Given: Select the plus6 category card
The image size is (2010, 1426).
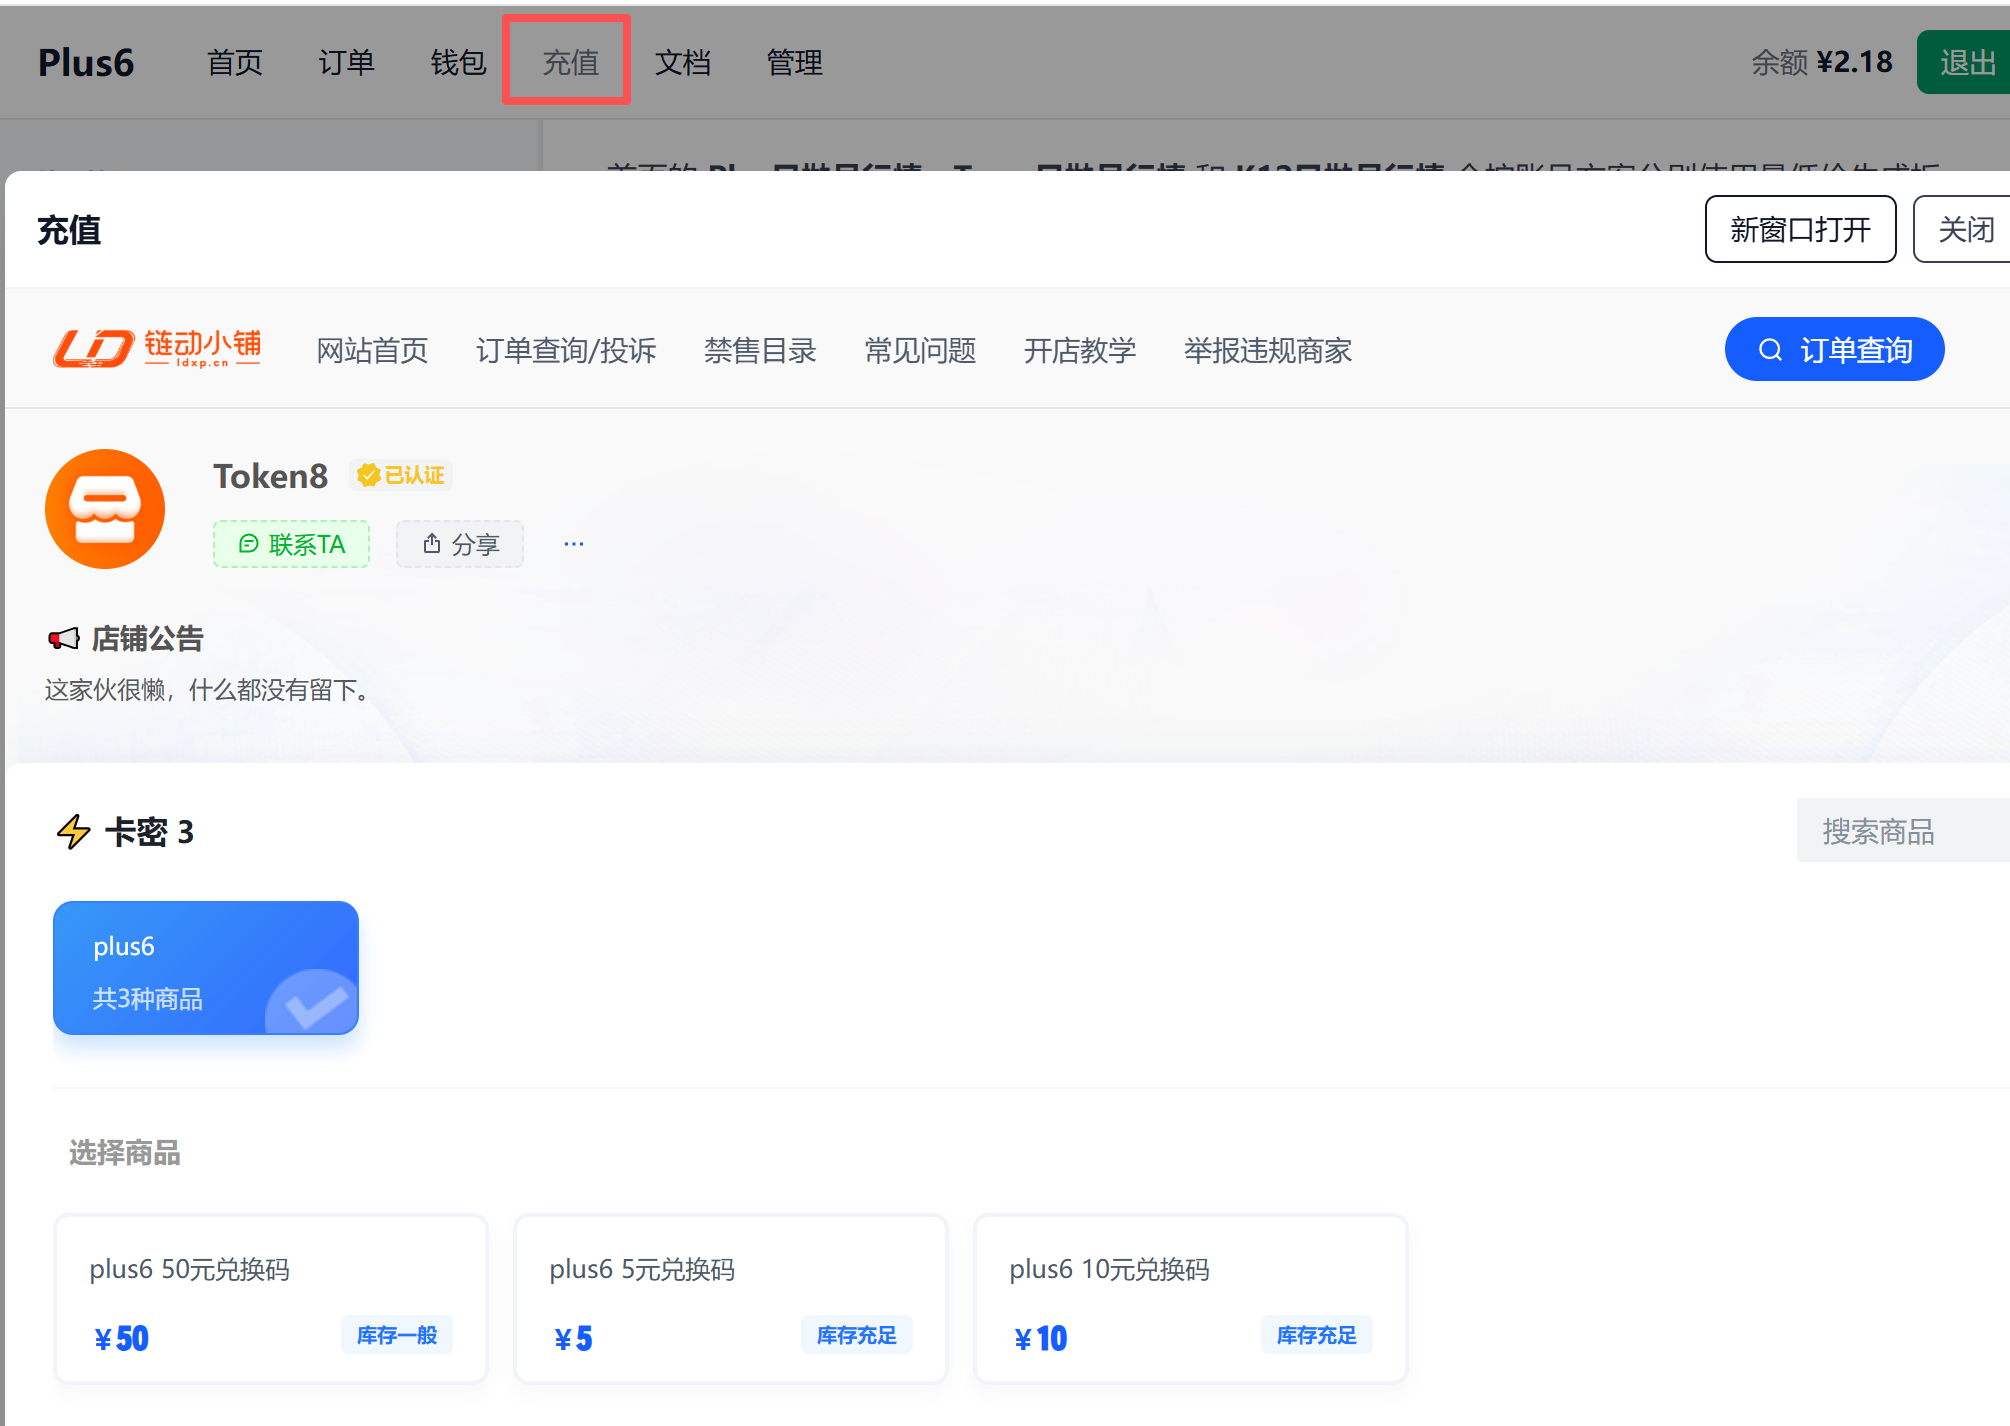Looking at the screenshot, I should pyautogui.click(x=206, y=967).
